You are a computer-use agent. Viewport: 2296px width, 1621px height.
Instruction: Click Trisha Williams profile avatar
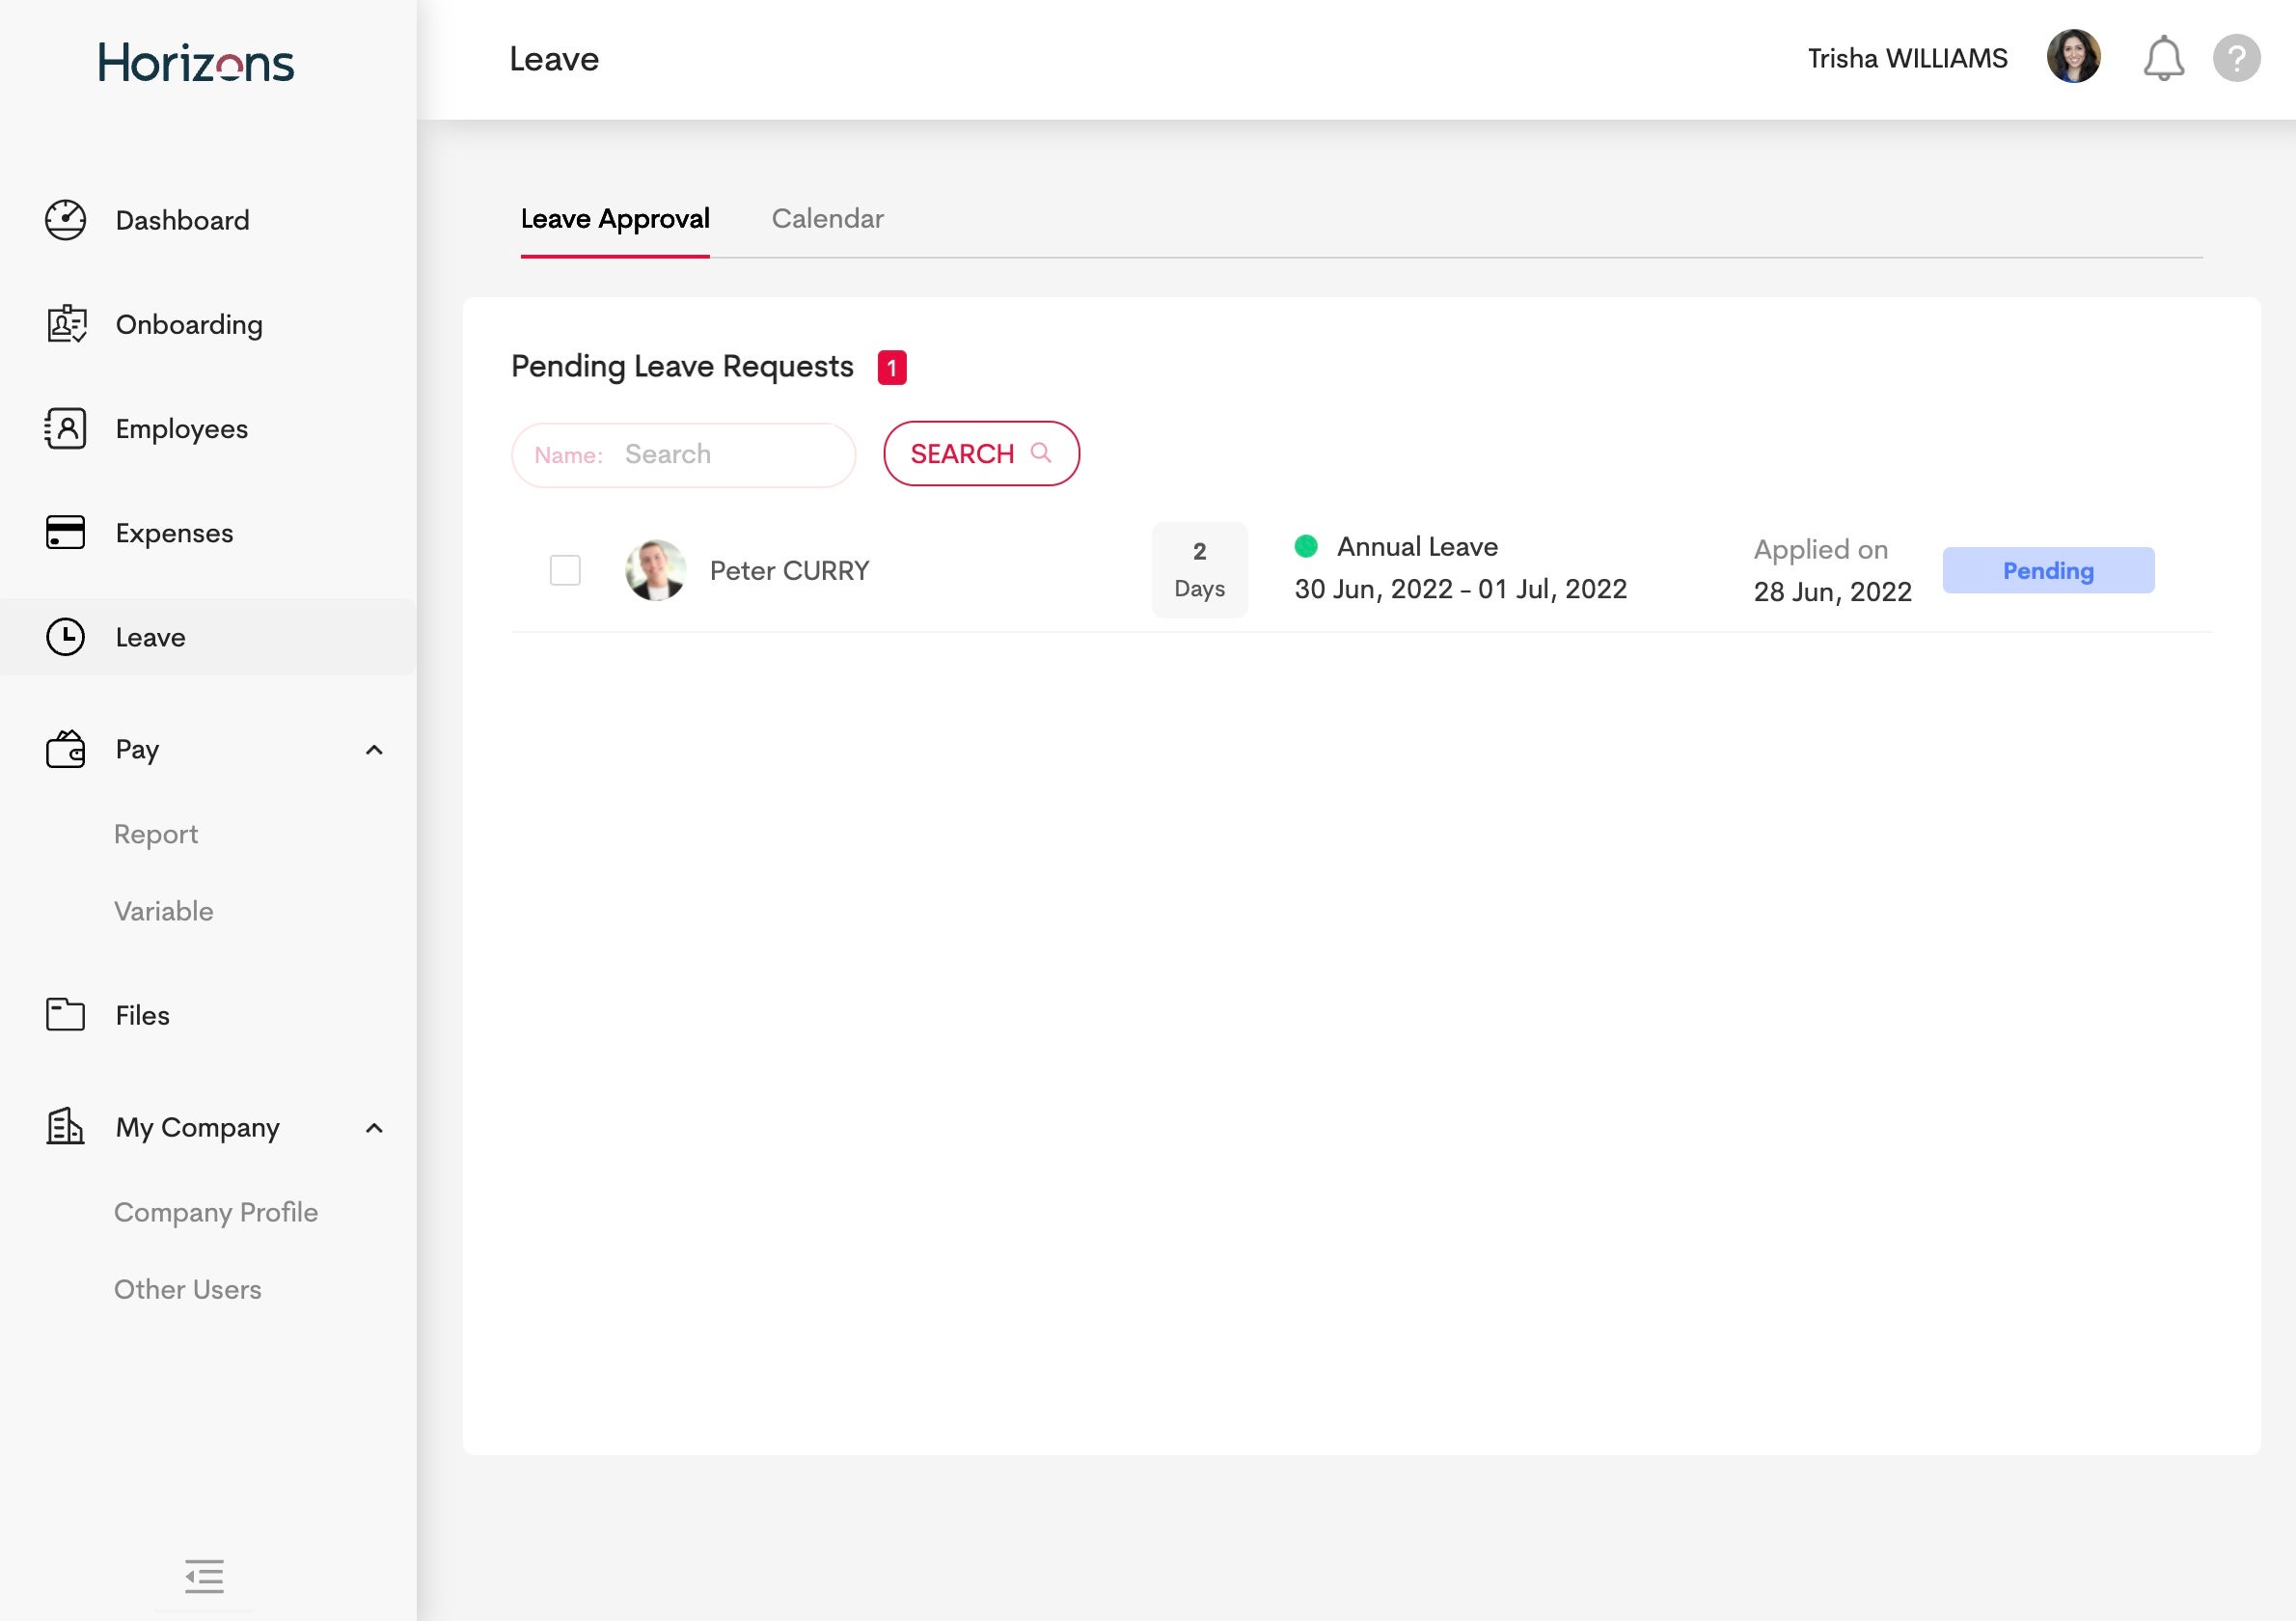click(x=2073, y=57)
